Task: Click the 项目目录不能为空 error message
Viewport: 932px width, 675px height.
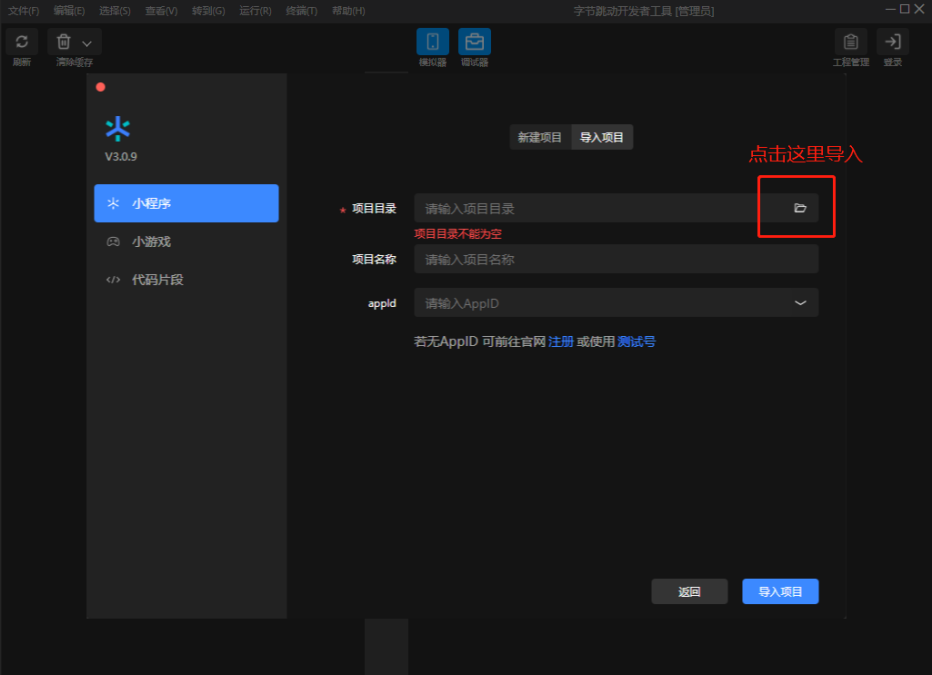Action: point(458,234)
